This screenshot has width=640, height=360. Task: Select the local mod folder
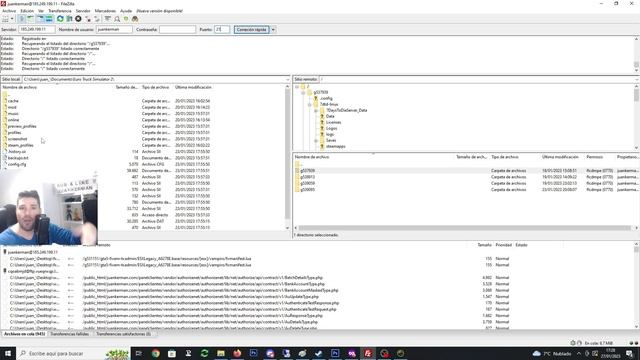coord(12,107)
